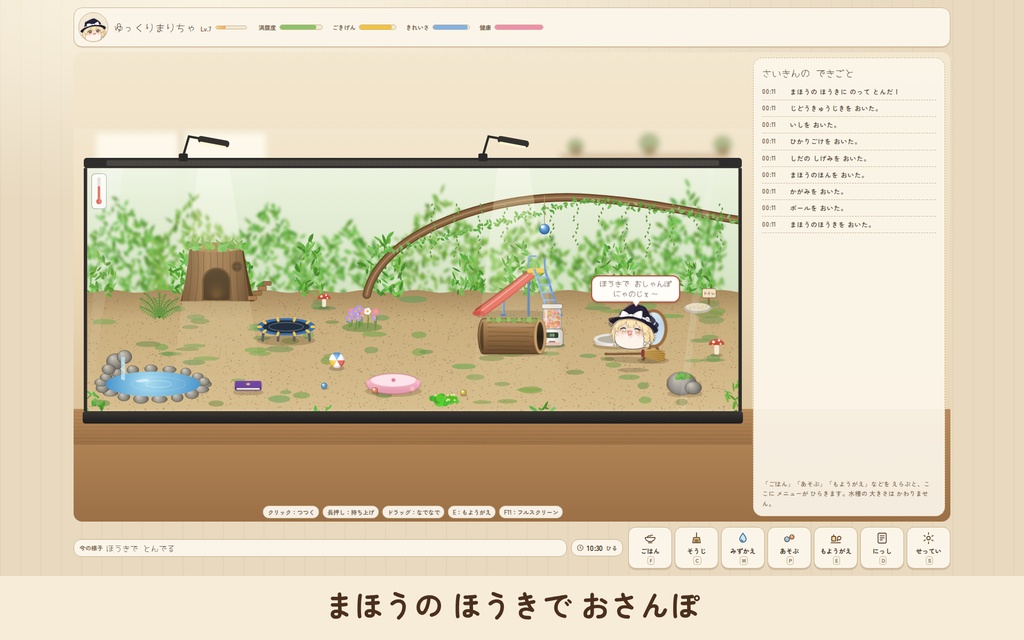Click the F11：フルスクリーン hint chip
The width and height of the screenshot is (1024, 640).
[531, 512]
